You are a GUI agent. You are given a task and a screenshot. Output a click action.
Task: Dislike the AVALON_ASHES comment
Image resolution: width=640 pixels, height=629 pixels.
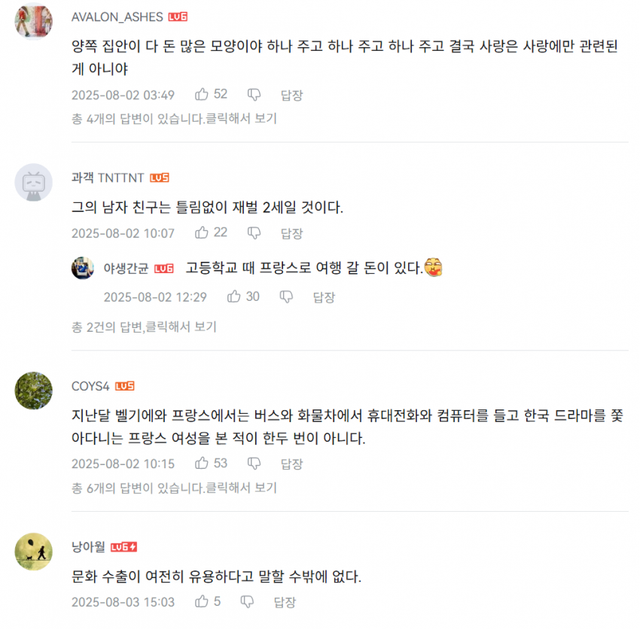pos(254,95)
